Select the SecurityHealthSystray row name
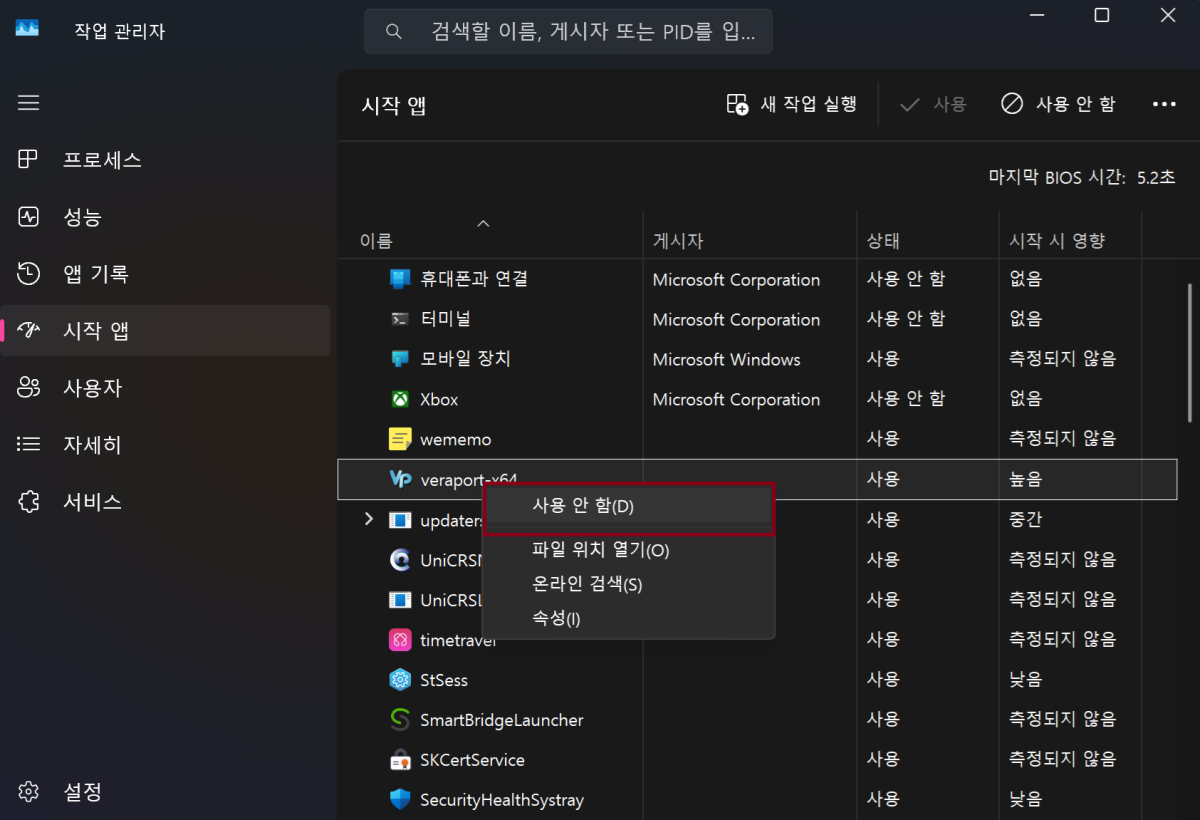This screenshot has width=1200, height=820. [x=501, y=800]
